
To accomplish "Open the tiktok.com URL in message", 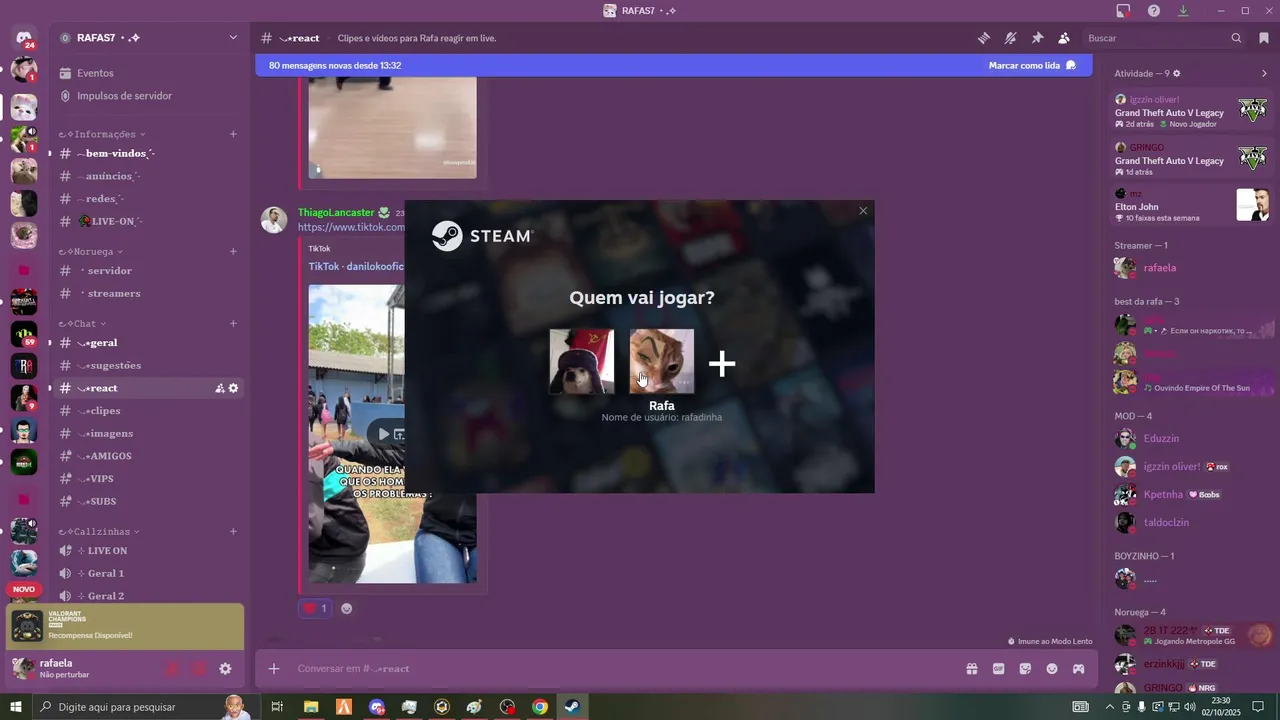I will [351, 228].
